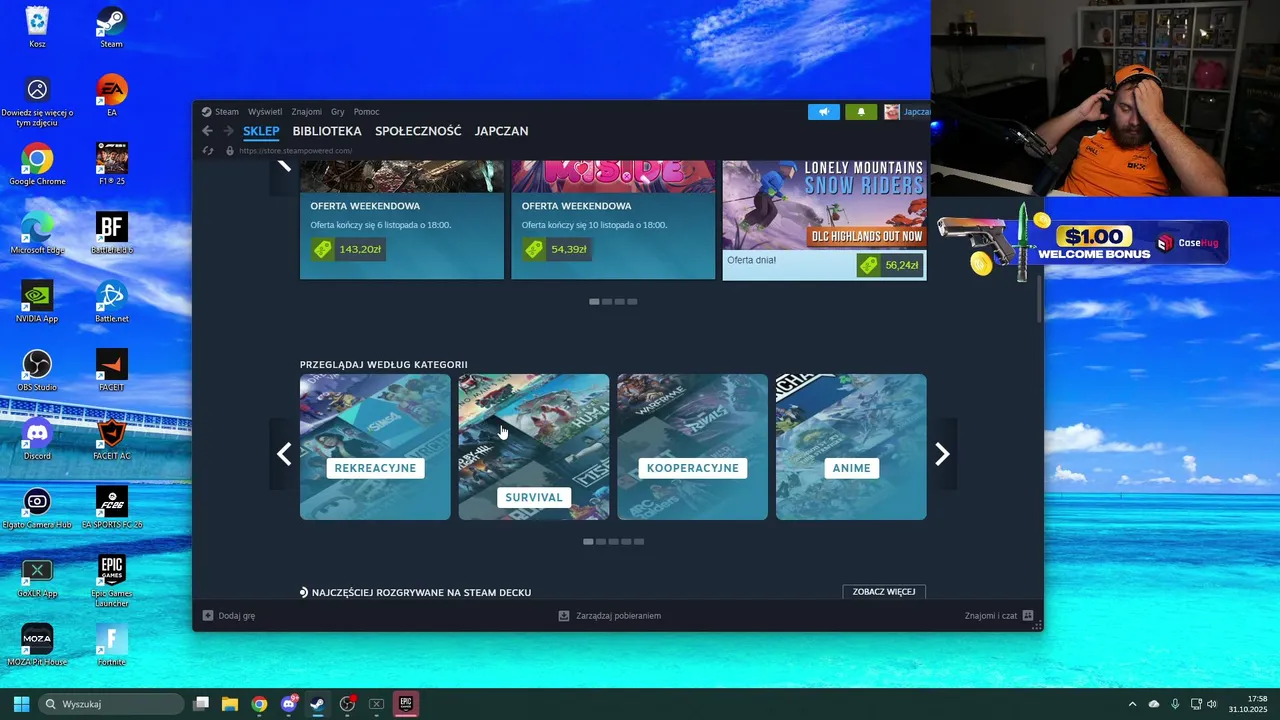Open the Lonely Mountains Snow Riders offer
The height and width of the screenshot is (720, 1280).
point(824,220)
